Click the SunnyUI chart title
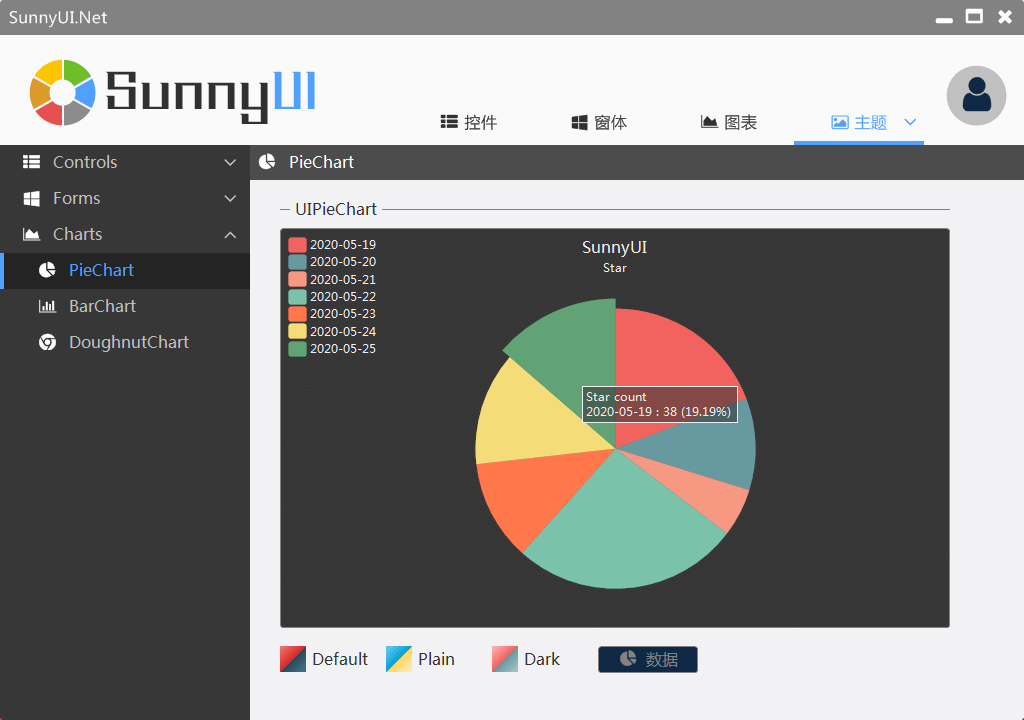The height and width of the screenshot is (720, 1024). click(615, 247)
